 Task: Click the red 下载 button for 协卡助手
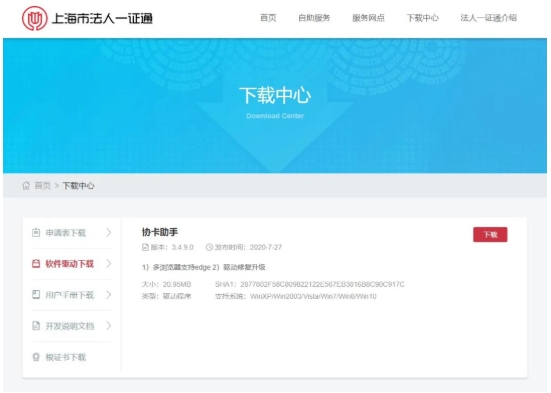coord(490,234)
